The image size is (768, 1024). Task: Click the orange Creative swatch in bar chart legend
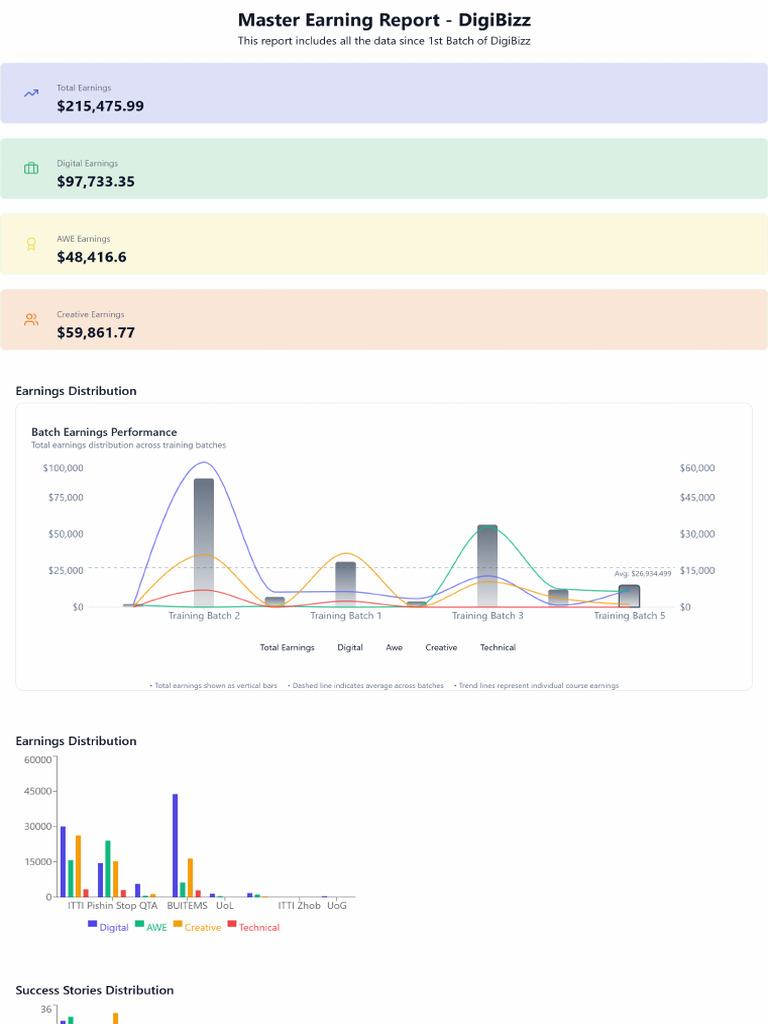(178, 924)
